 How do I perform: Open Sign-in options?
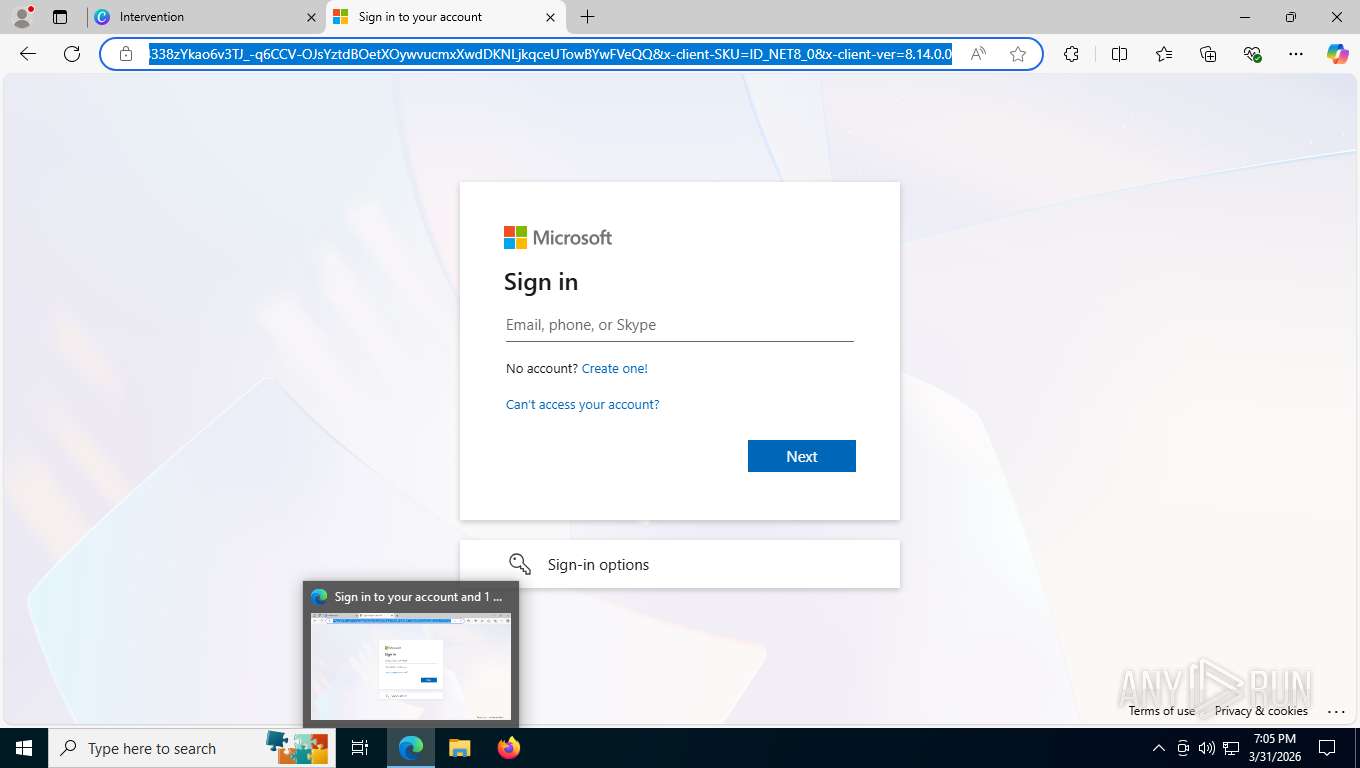click(x=680, y=564)
